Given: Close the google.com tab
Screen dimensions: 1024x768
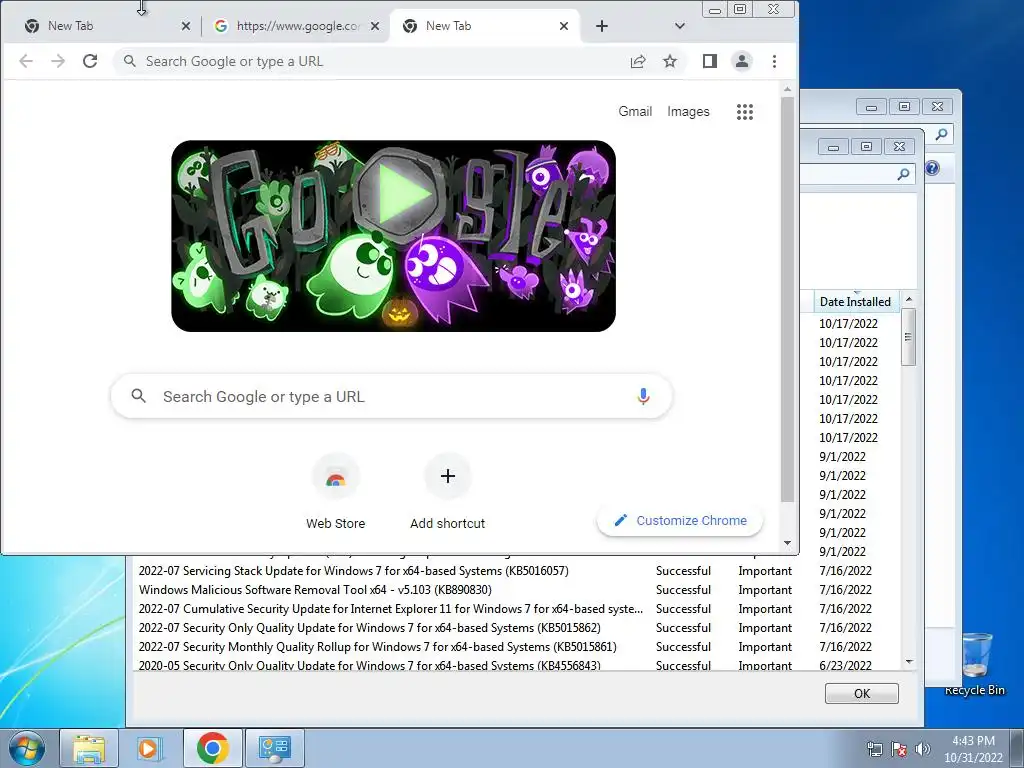Looking at the screenshot, I should pos(375,26).
